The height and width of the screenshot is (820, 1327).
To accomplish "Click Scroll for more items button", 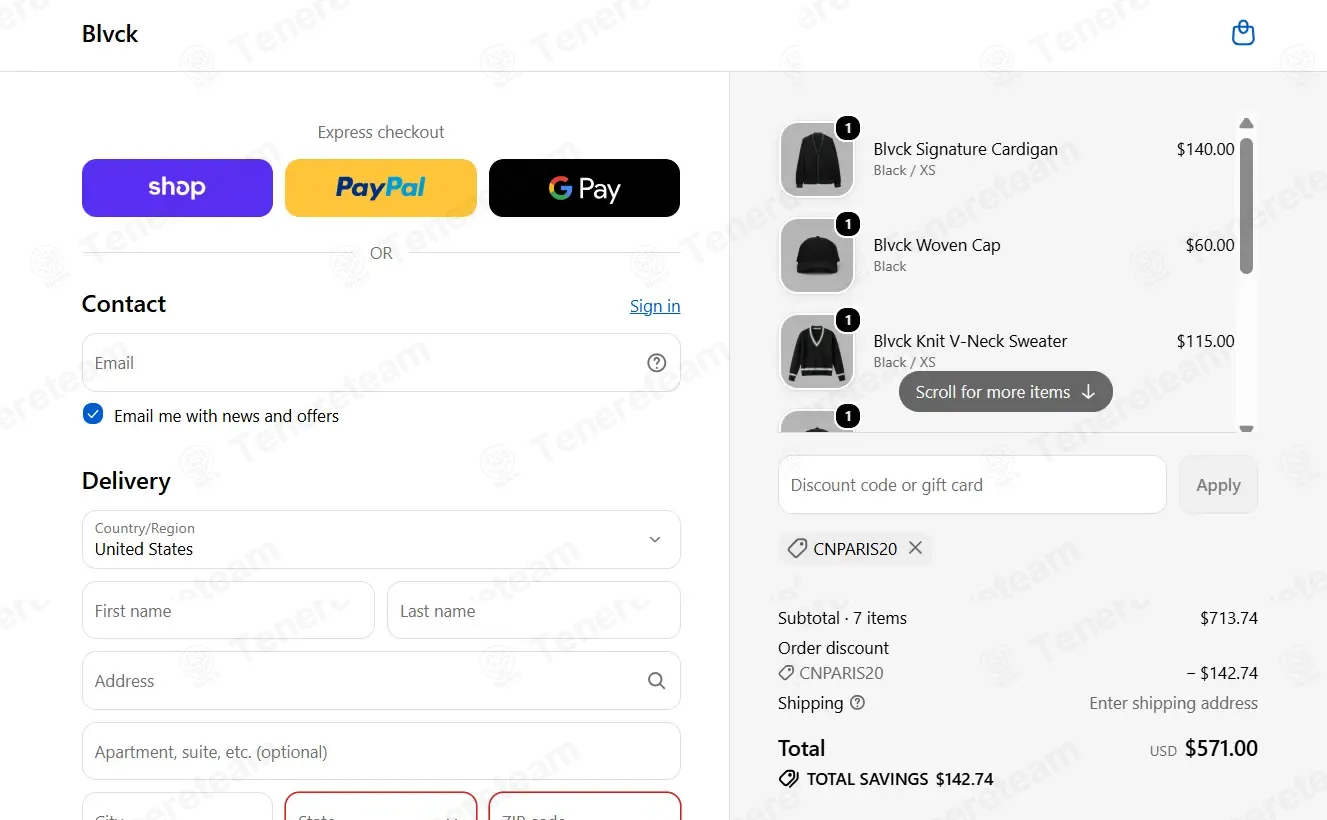I will (1006, 392).
